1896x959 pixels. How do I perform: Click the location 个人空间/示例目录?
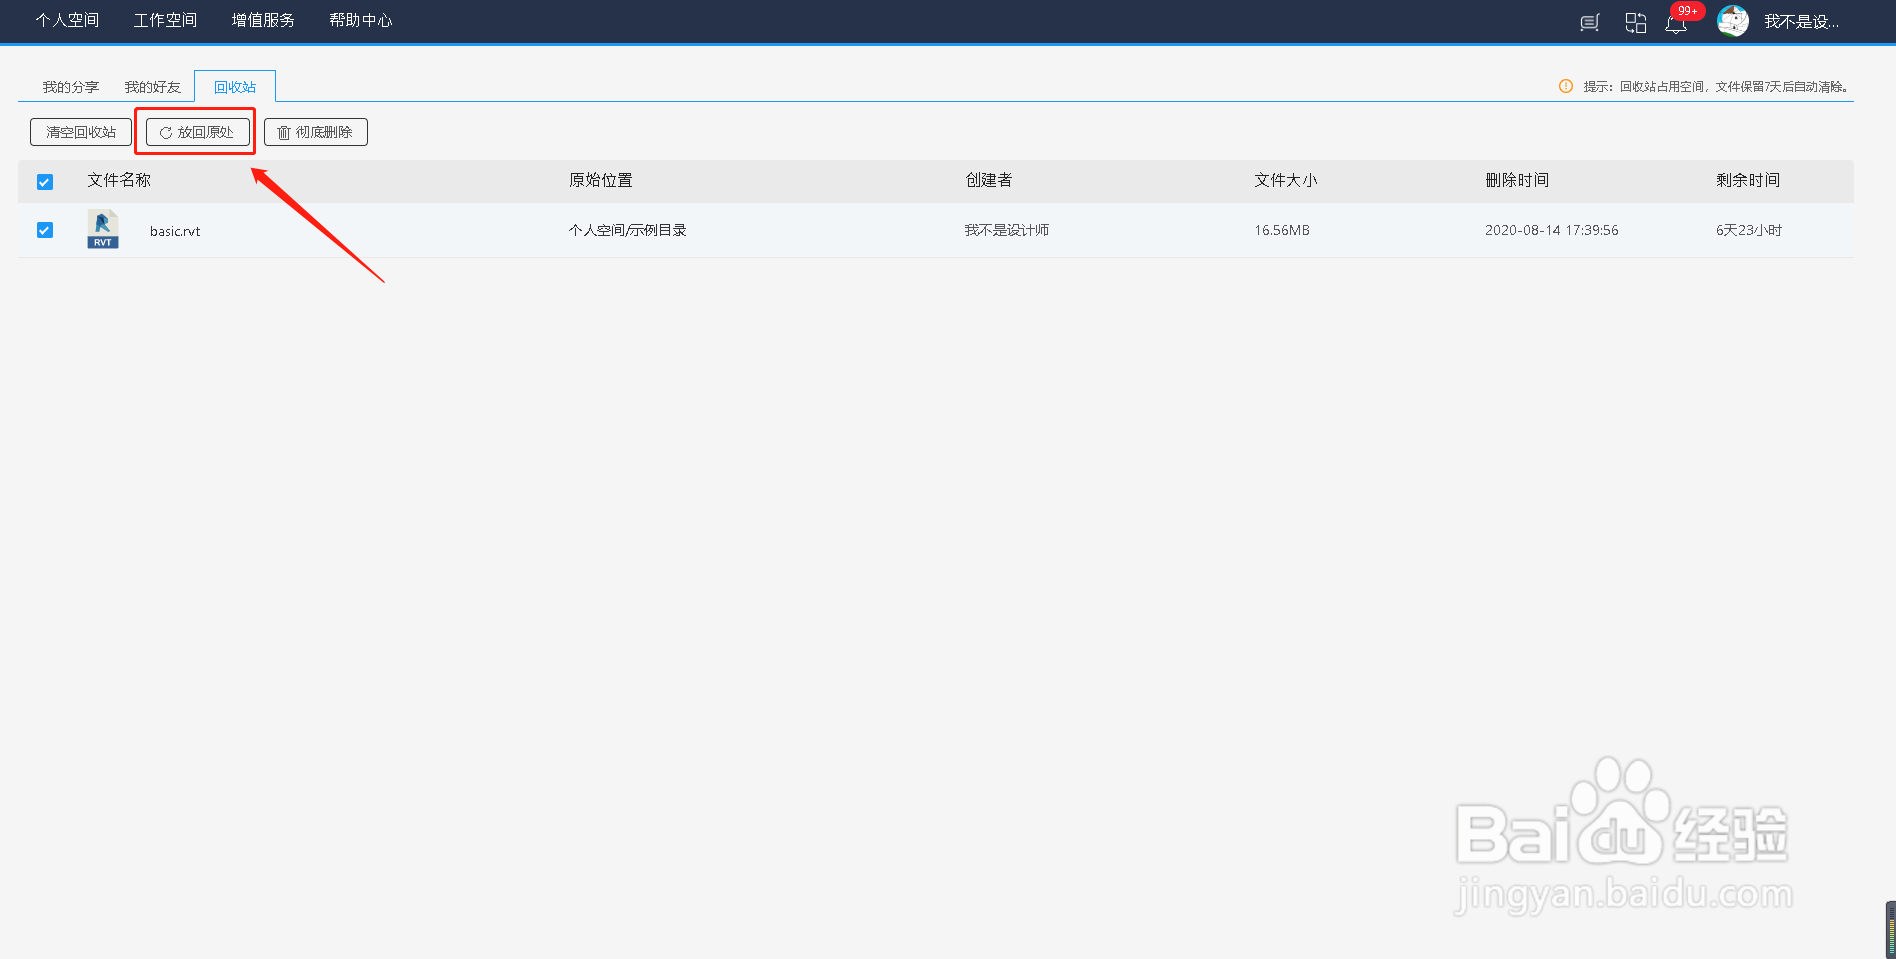[627, 230]
